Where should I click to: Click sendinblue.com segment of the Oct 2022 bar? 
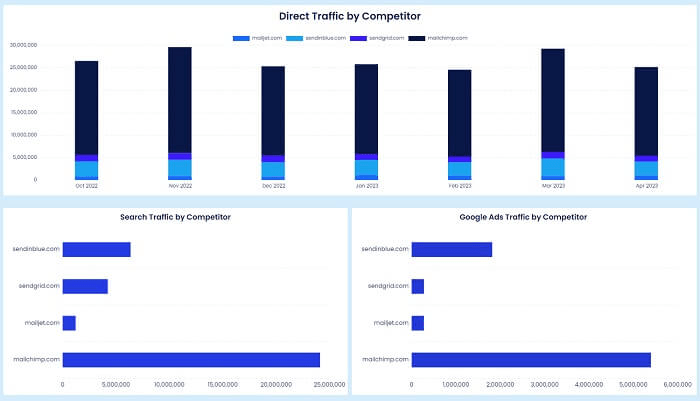pos(87,169)
